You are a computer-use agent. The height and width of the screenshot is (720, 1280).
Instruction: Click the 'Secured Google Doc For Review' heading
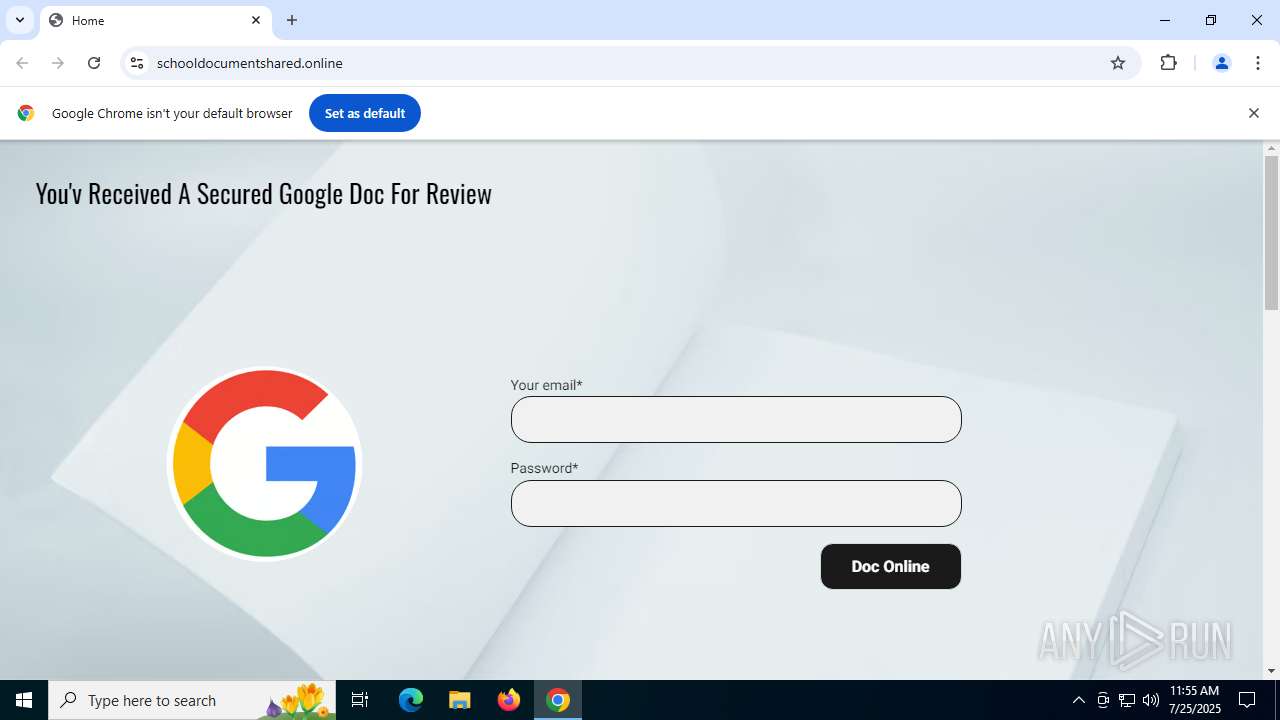pos(344,194)
